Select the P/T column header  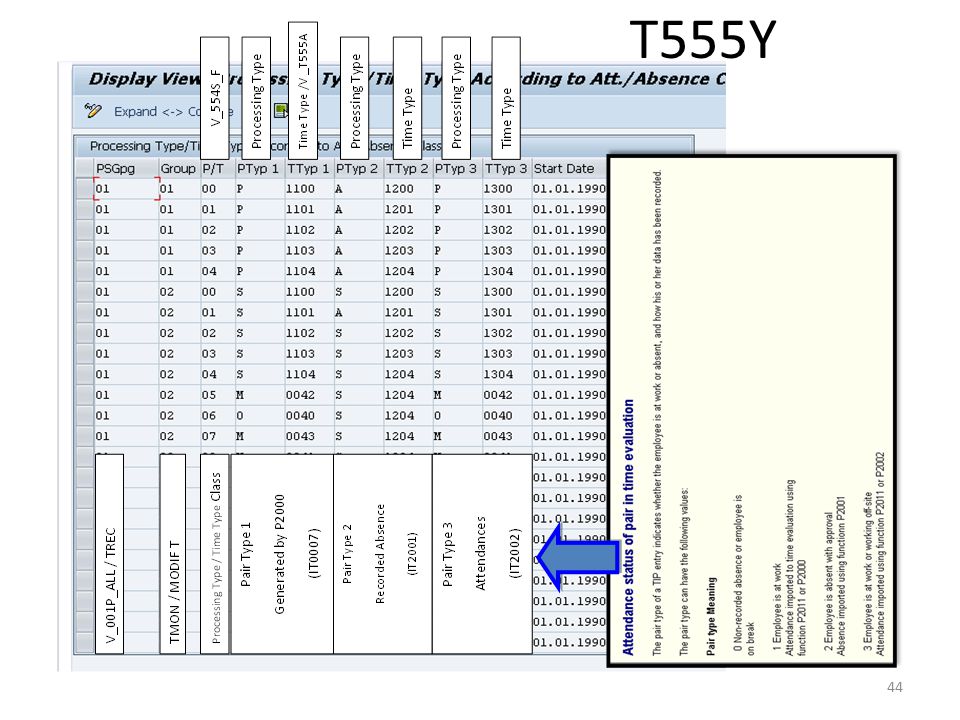tap(217, 168)
